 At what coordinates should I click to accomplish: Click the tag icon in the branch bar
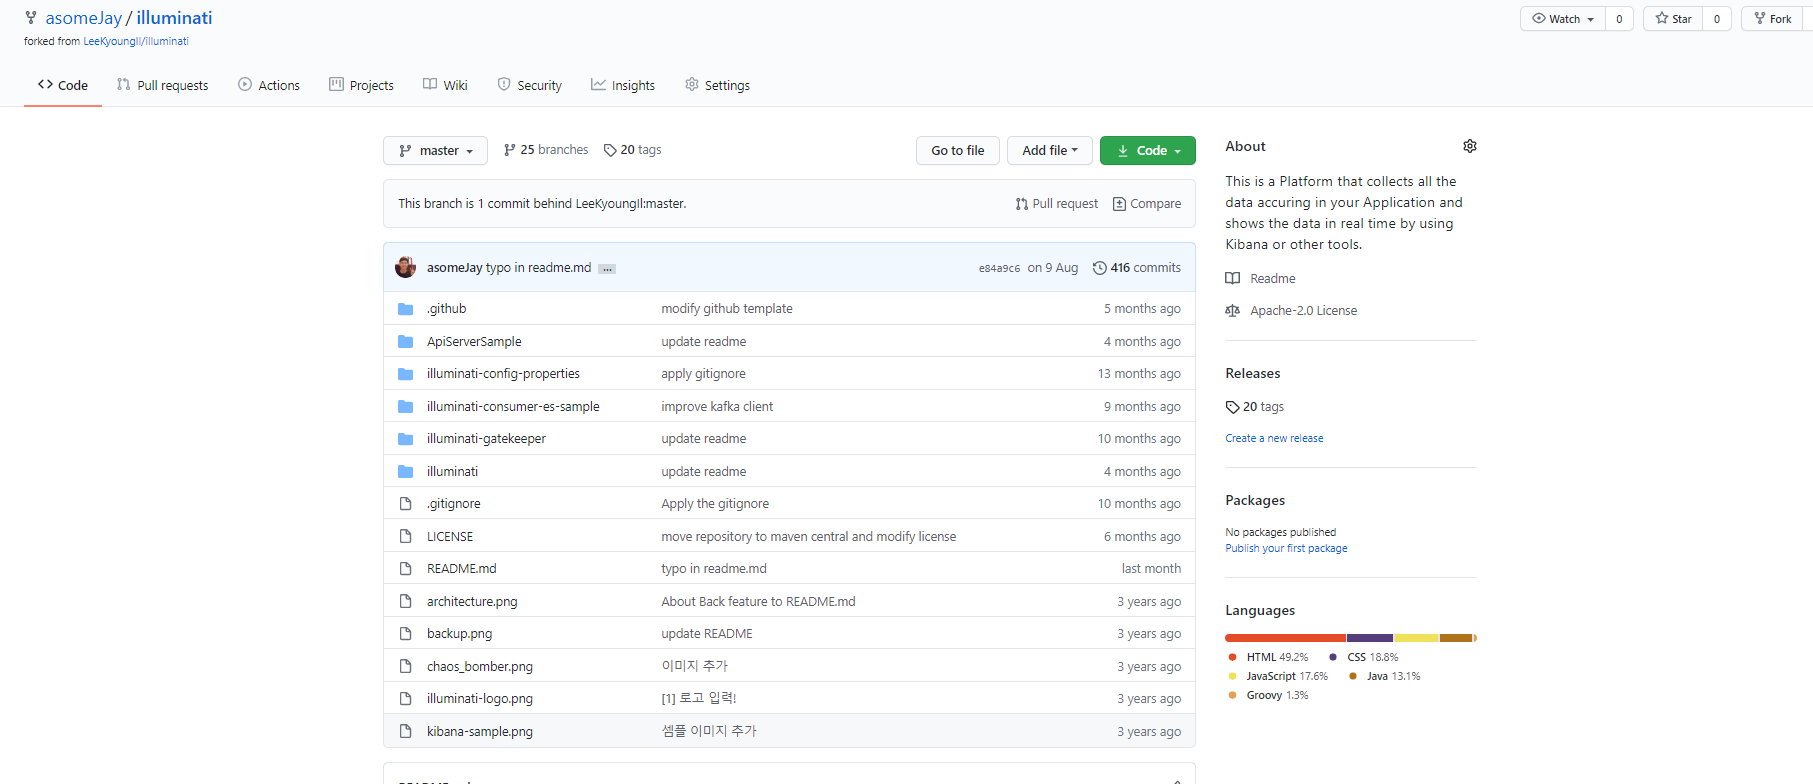610,150
